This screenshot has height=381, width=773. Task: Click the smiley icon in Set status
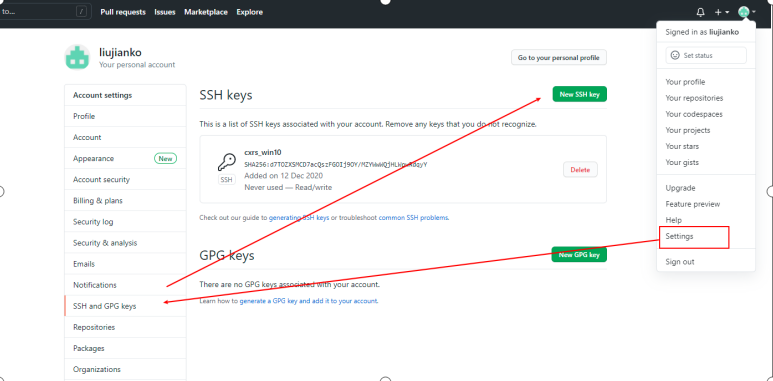pyautogui.click(x=675, y=55)
